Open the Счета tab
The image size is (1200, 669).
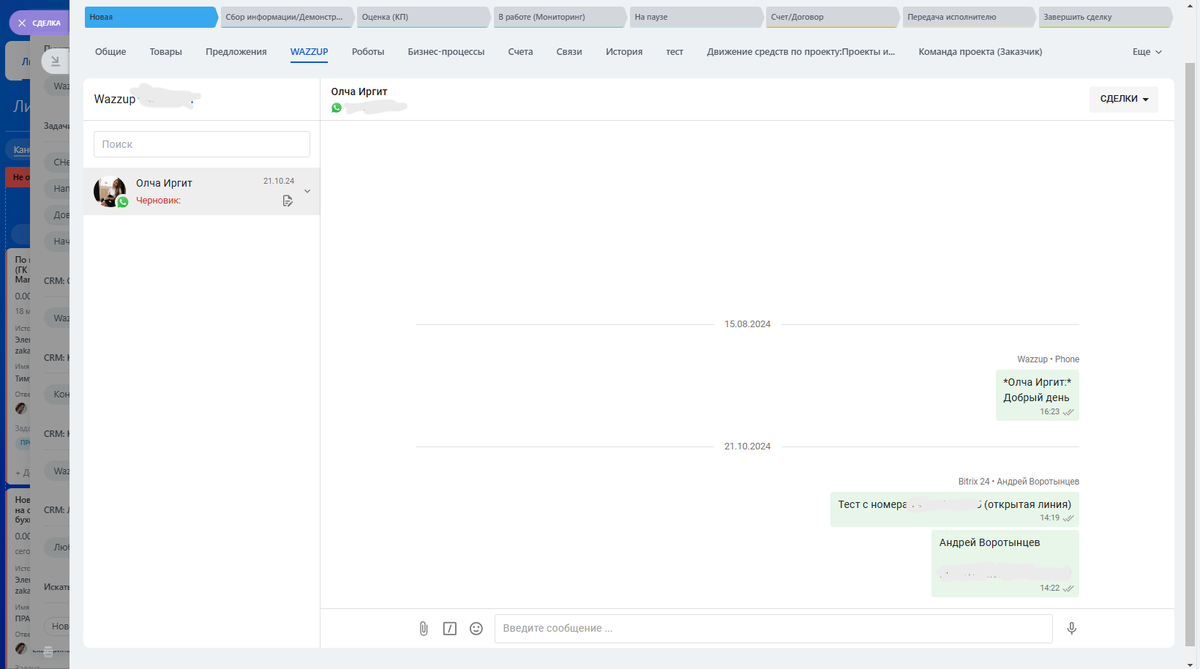[x=520, y=51]
